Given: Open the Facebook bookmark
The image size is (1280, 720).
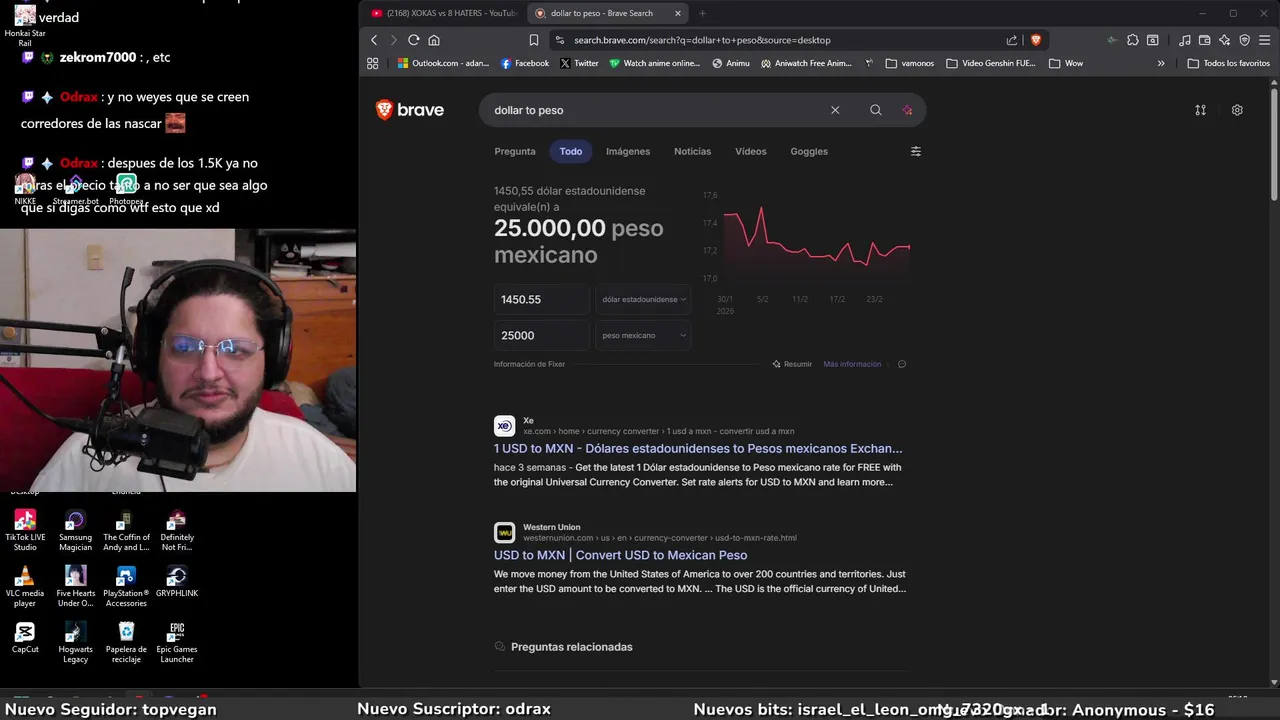Looking at the screenshot, I should click(525, 63).
